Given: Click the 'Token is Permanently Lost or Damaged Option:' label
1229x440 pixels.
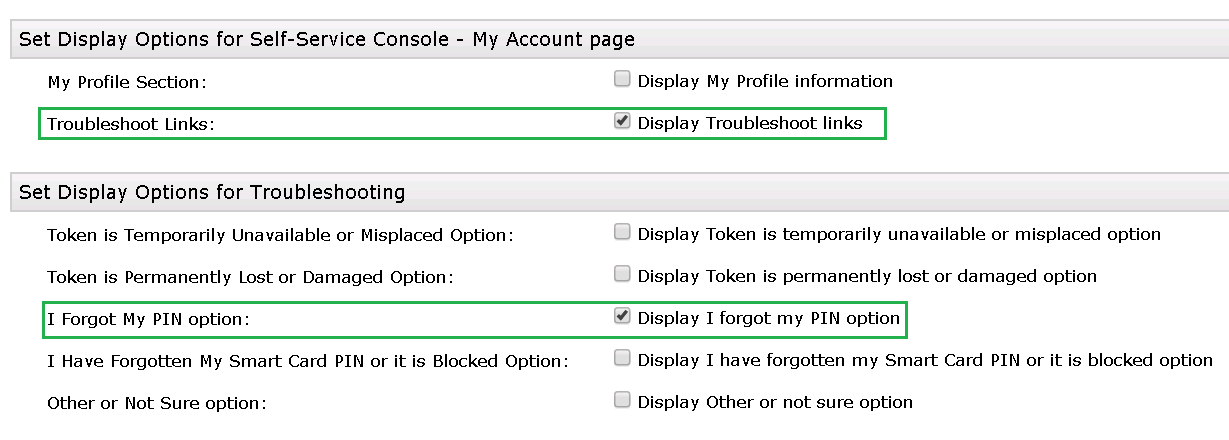Looking at the screenshot, I should click(250, 277).
